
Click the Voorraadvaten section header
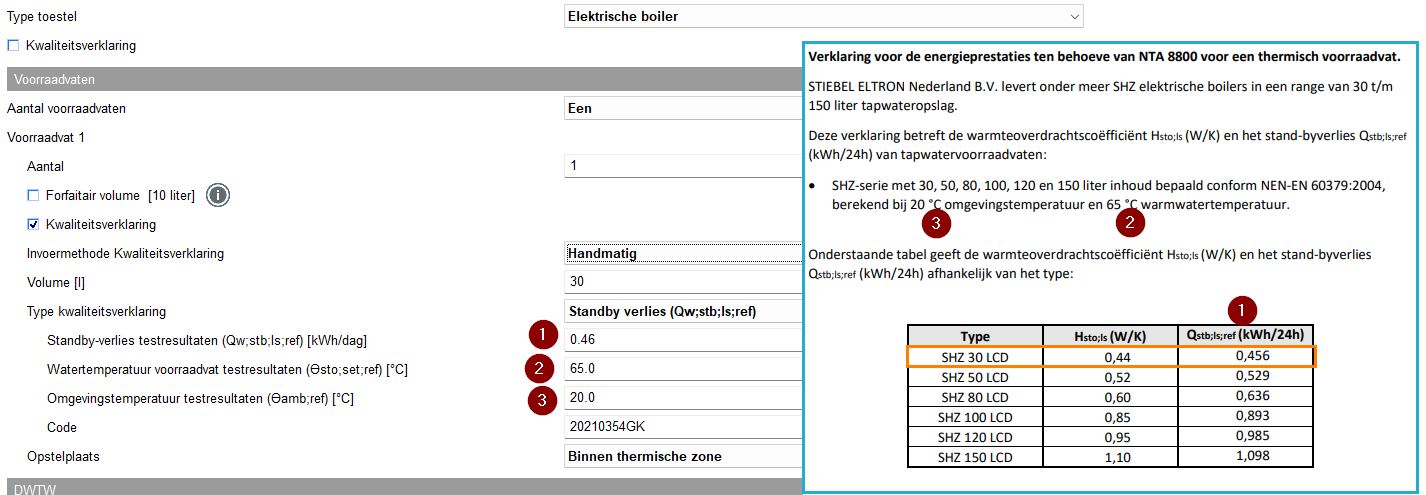click(404, 79)
